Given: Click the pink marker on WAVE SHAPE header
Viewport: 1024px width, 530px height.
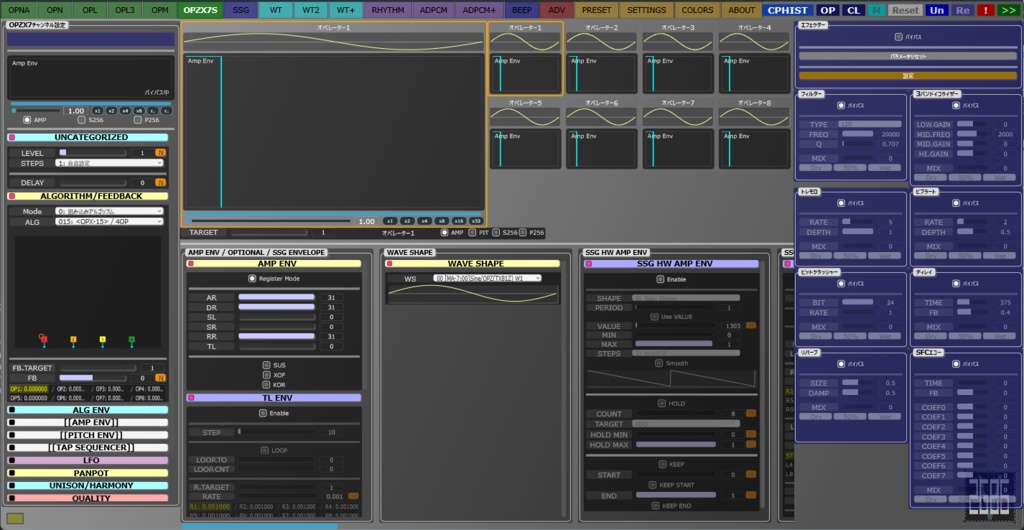Looking at the screenshot, I should [390, 264].
